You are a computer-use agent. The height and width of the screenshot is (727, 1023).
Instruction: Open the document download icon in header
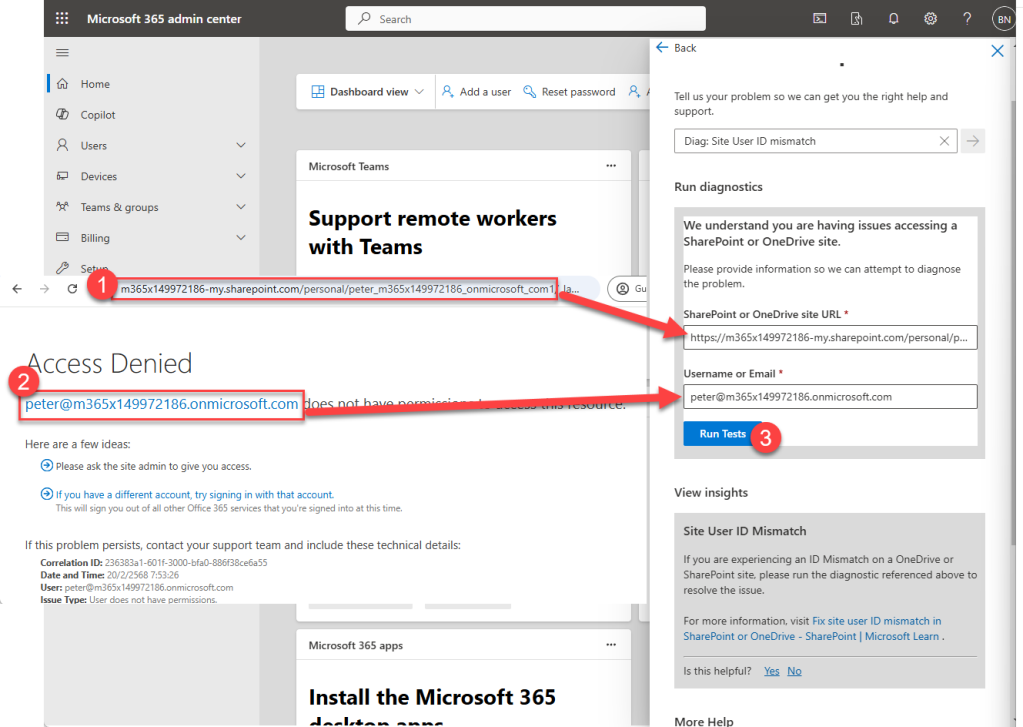pyautogui.click(x=857, y=19)
